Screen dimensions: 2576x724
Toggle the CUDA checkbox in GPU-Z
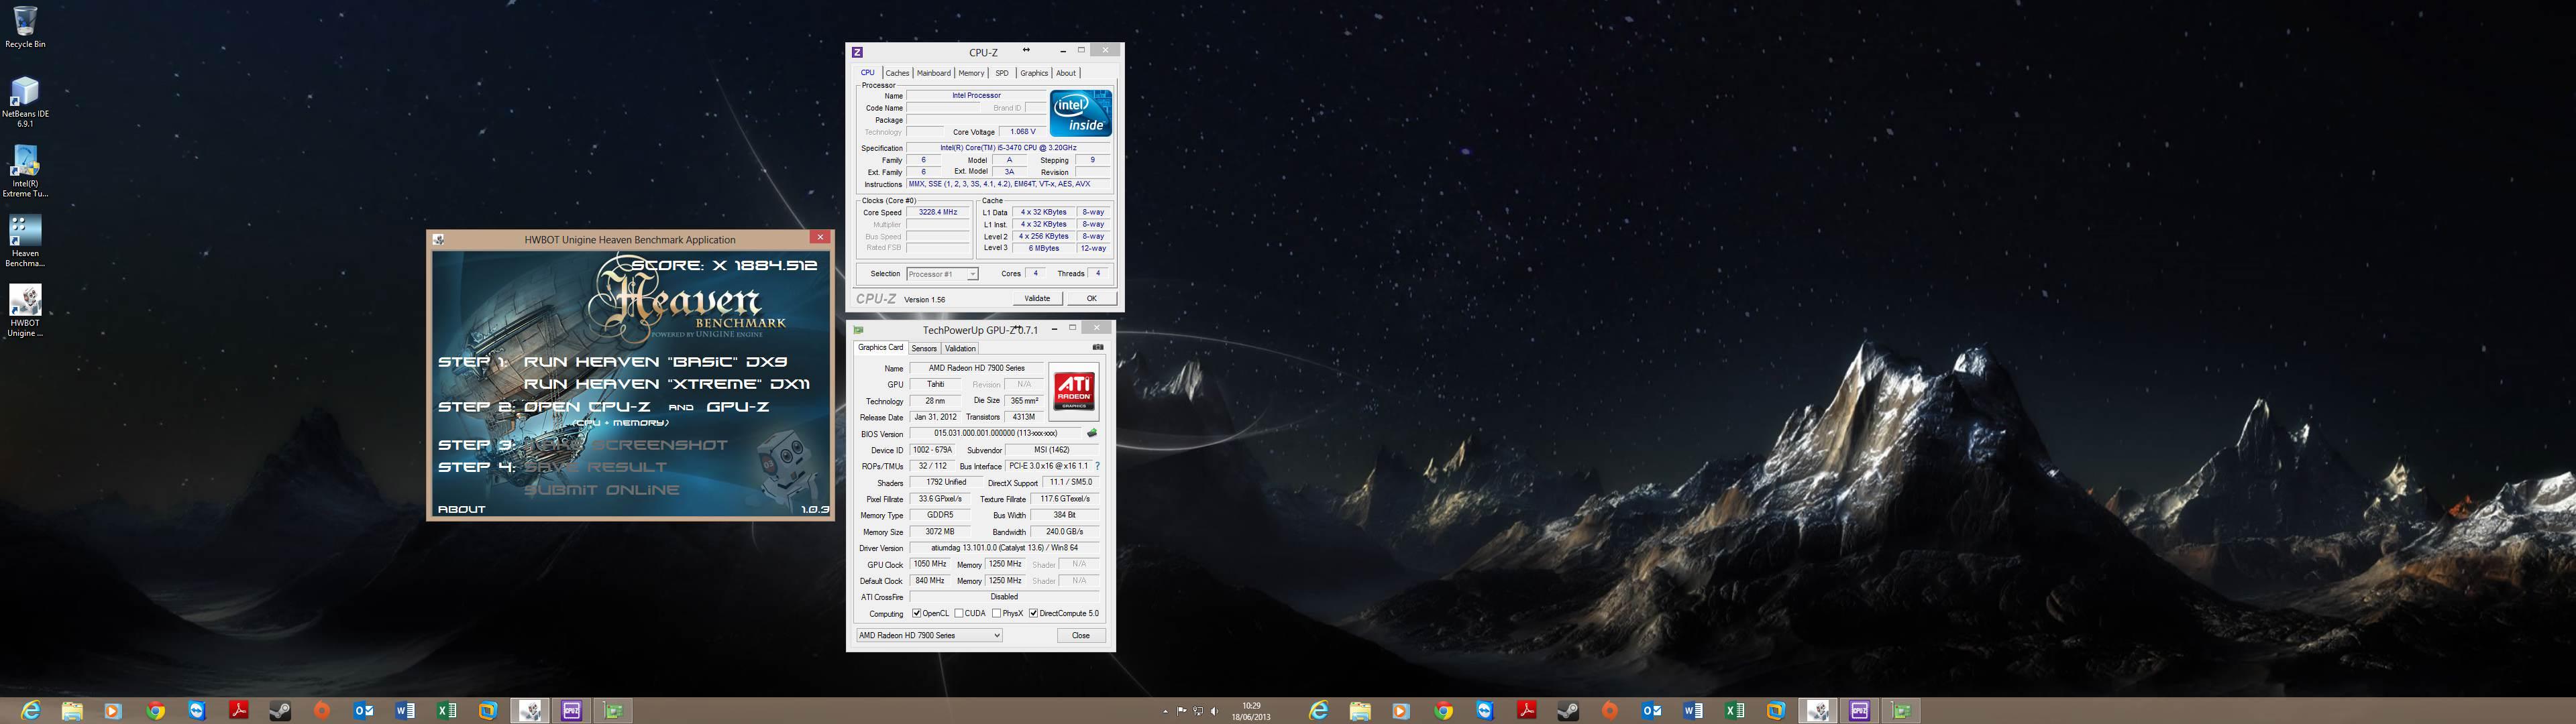(959, 613)
